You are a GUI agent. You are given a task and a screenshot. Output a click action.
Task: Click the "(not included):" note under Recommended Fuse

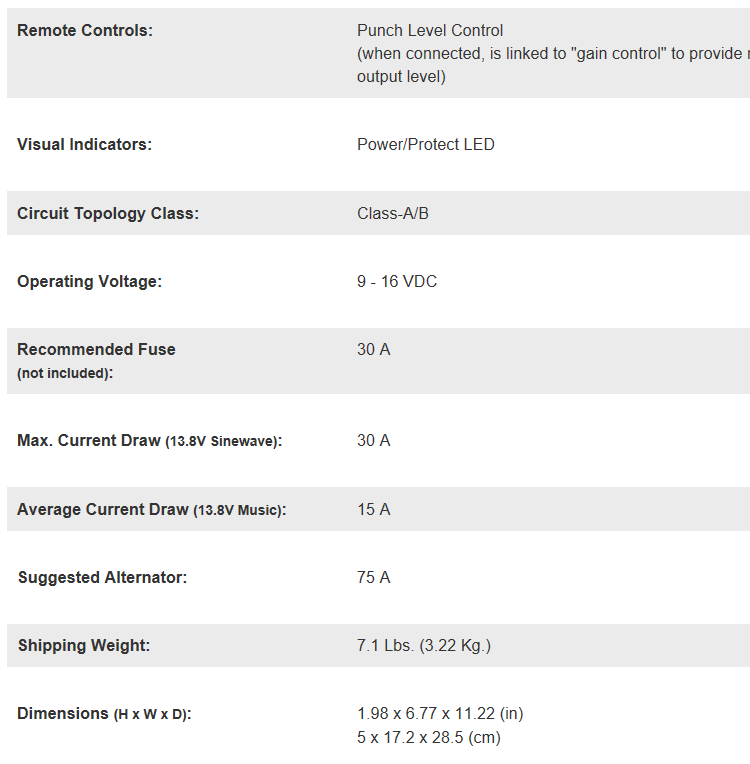pyautogui.click(x=65, y=373)
